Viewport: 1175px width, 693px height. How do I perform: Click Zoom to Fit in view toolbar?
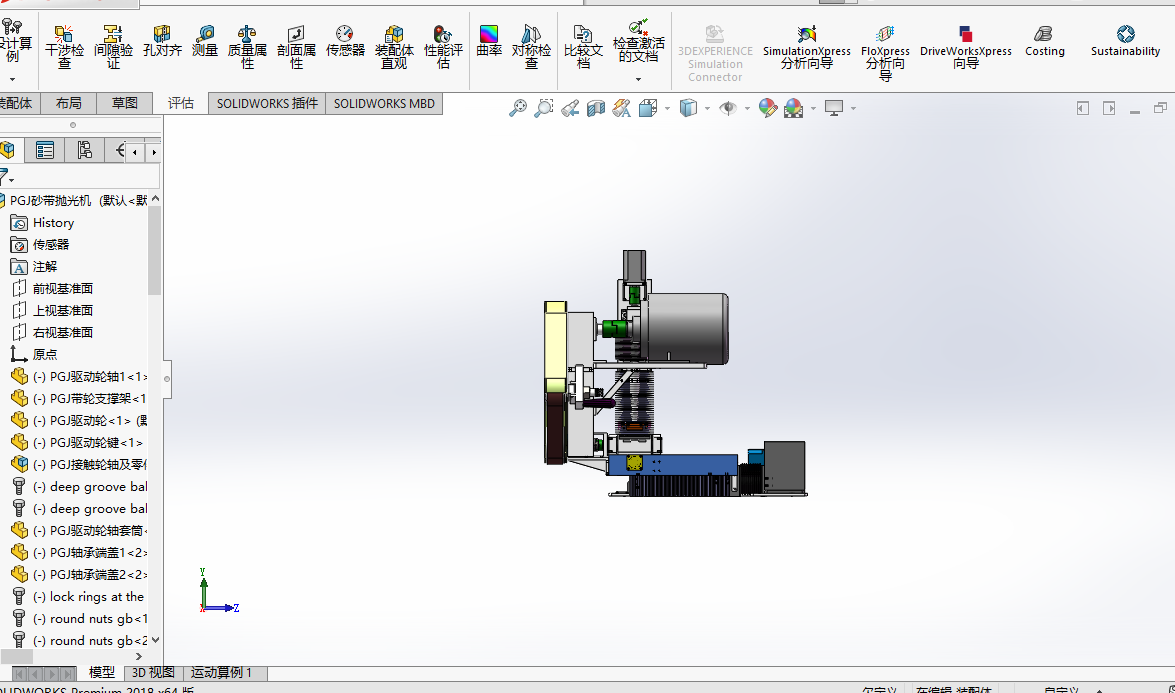point(518,109)
